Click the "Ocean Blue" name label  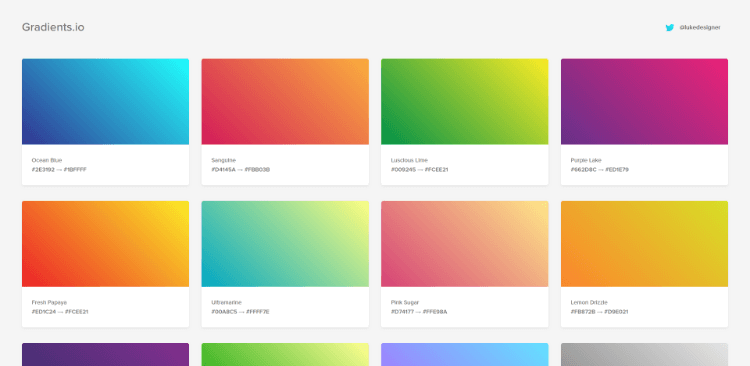[47, 160]
